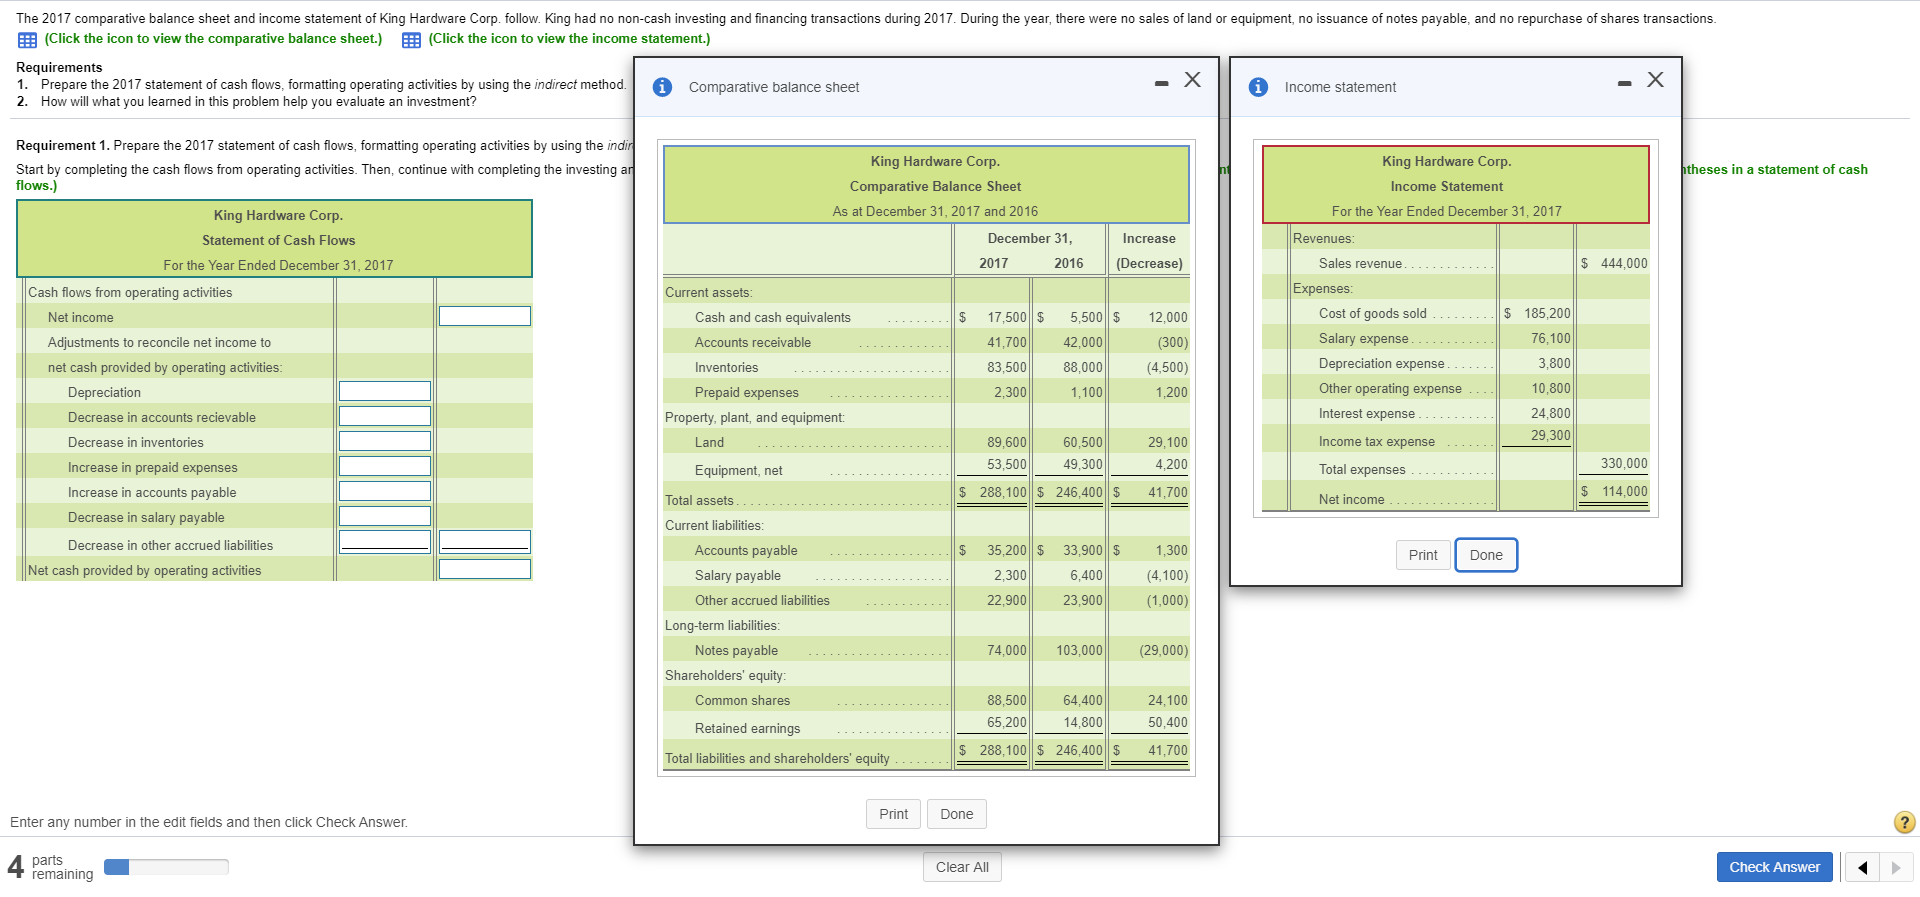Click the parts remaining progress bar

[166, 867]
